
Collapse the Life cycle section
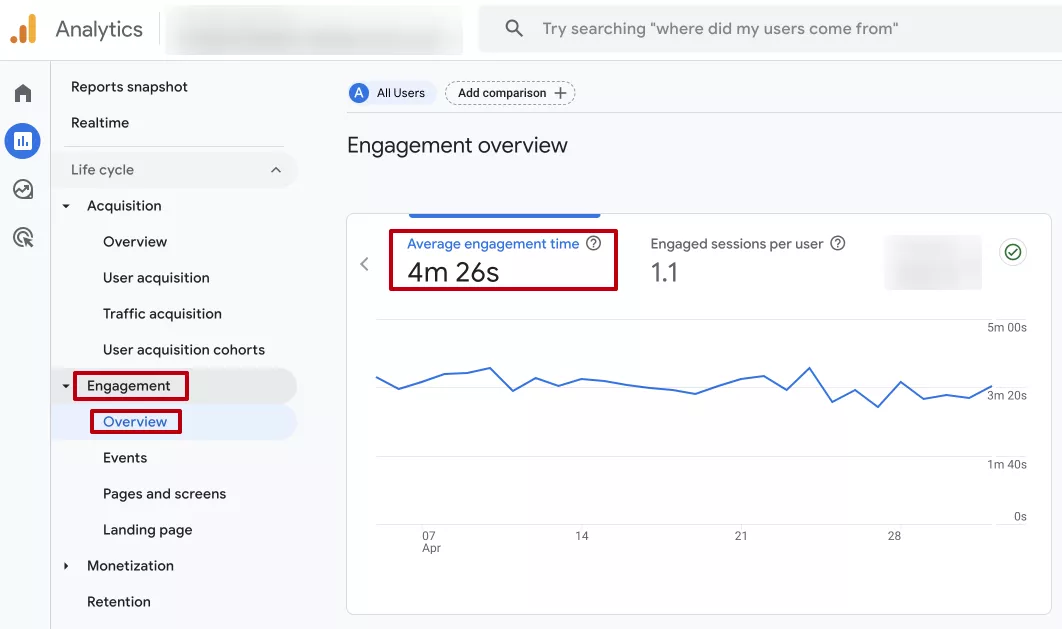pyautogui.click(x=276, y=170)
